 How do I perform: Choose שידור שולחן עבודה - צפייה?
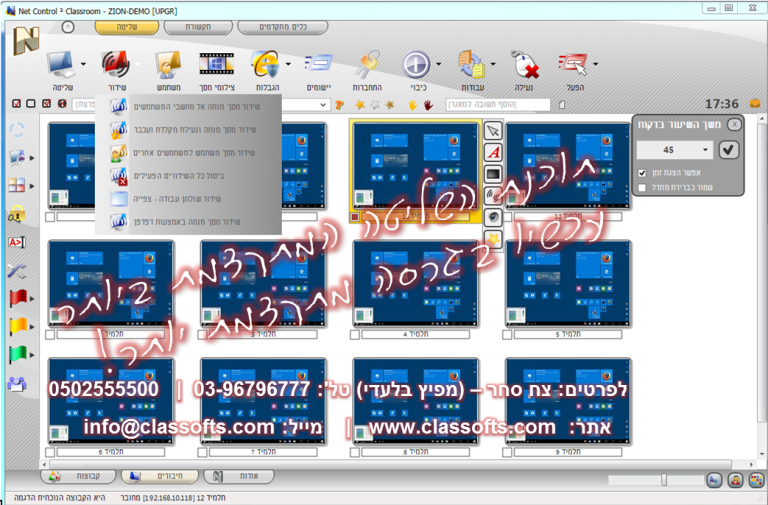[189, 199]
